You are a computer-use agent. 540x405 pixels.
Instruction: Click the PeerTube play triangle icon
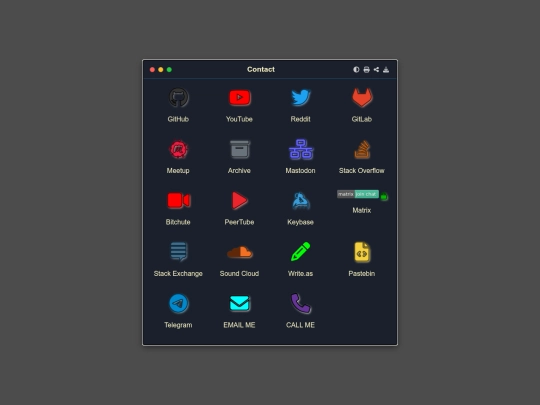(x=240, y=201)
